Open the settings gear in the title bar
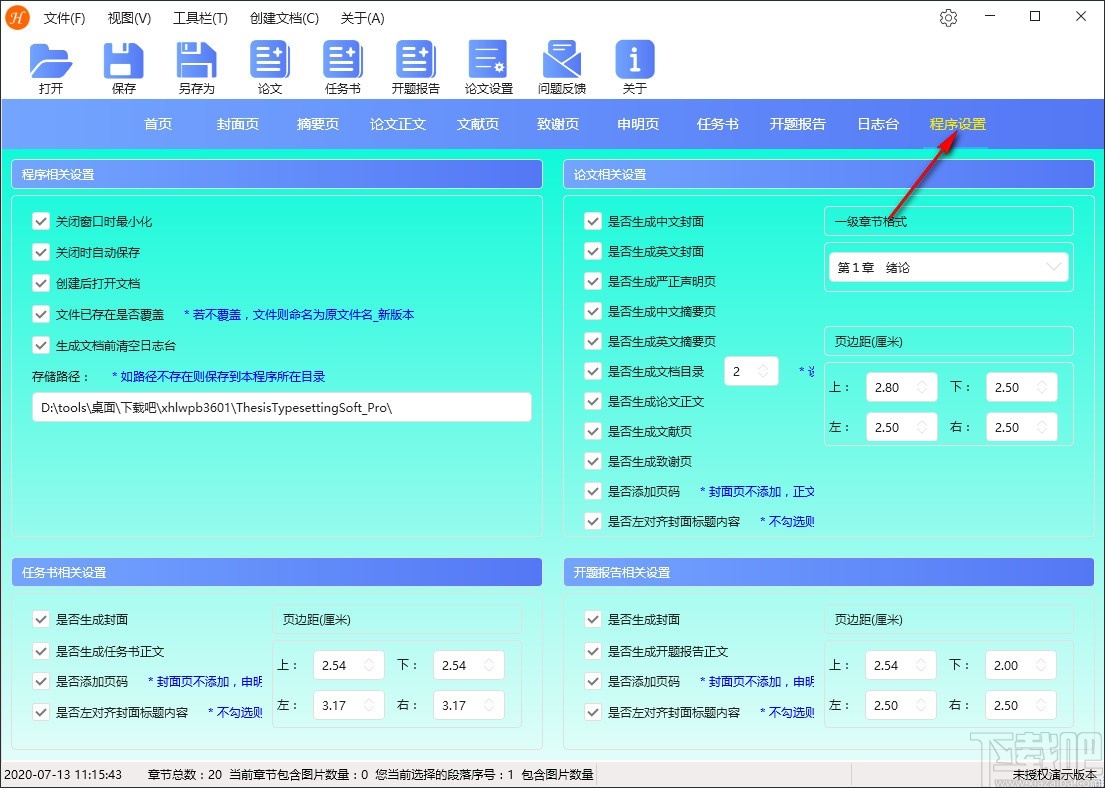Image resolution: width=1105 pixels, height=788 pixels. (x=948, y=17)
